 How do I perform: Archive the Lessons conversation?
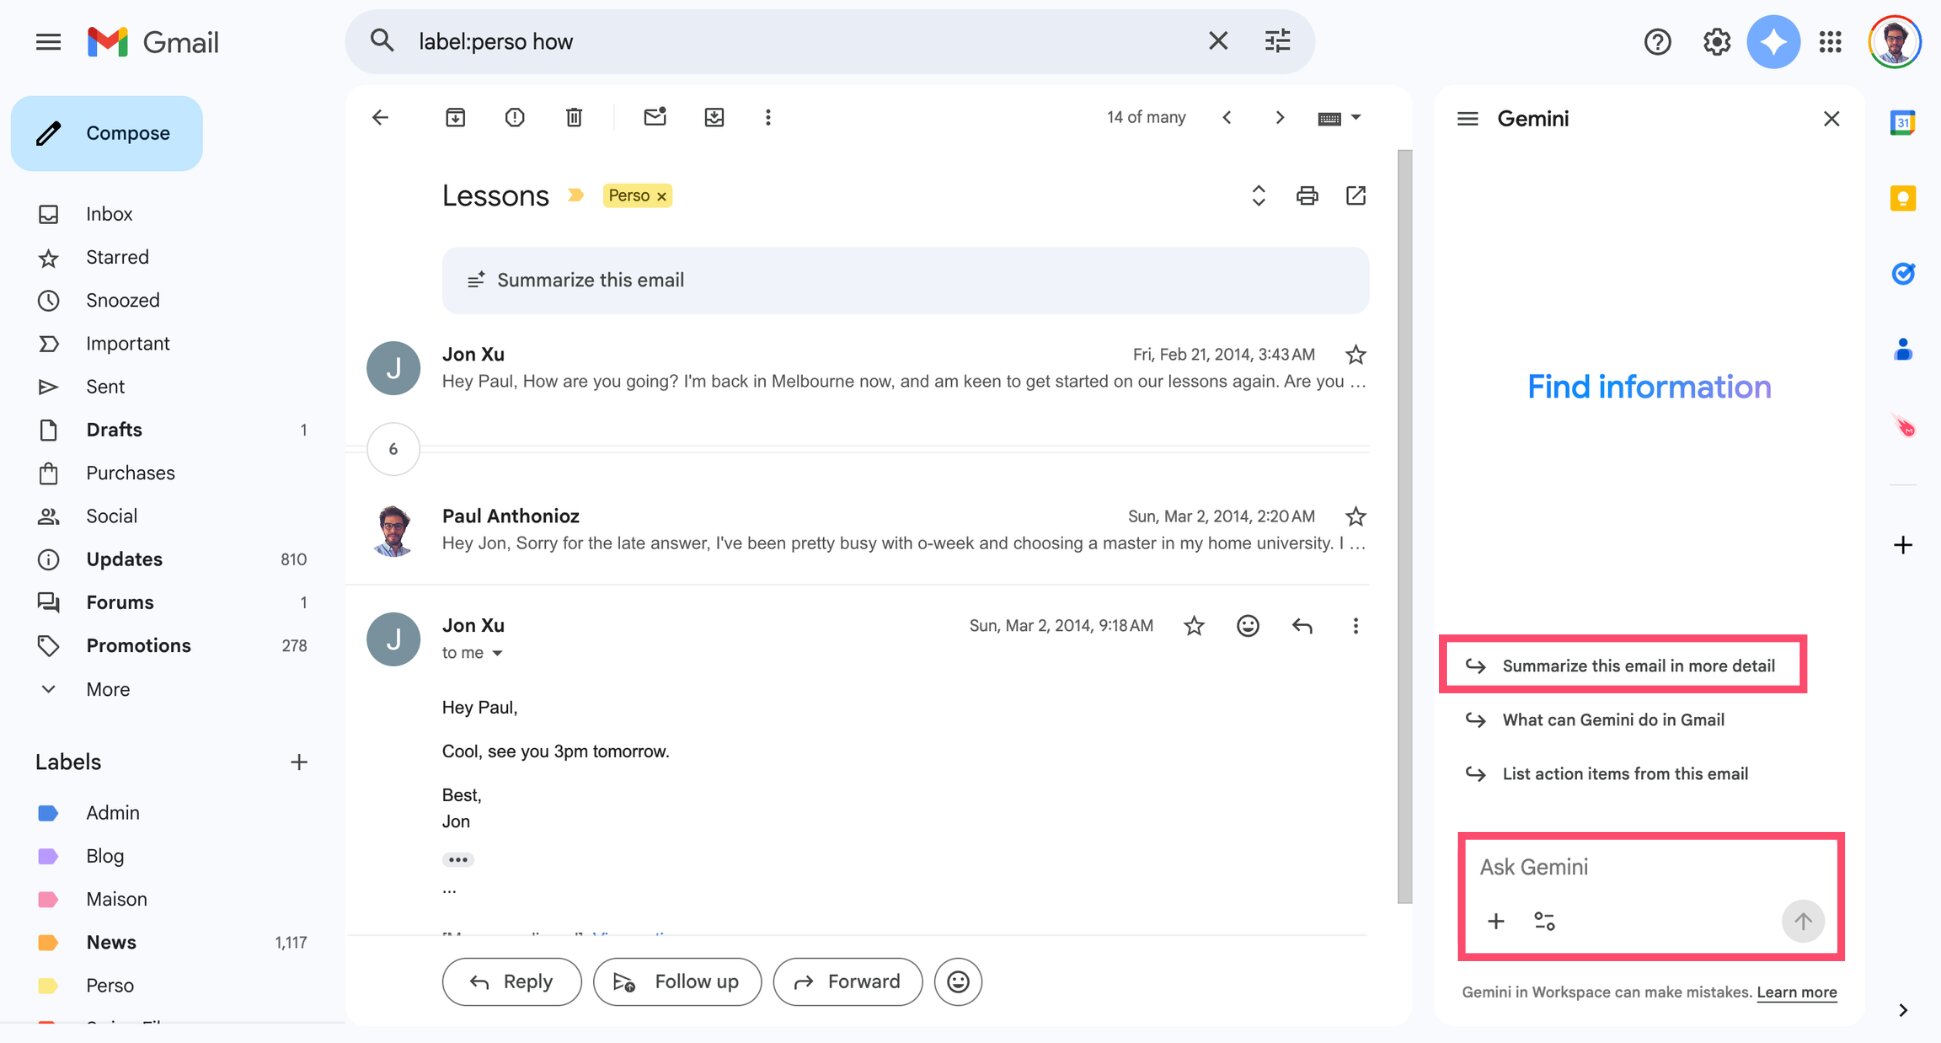point(455,117)
